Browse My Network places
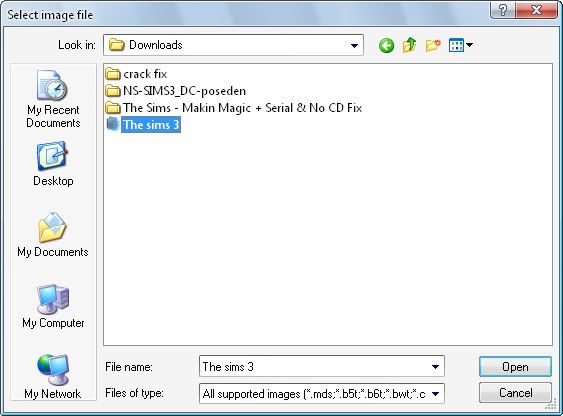The width and height of the screenshot is (563, 416). (x=53, y=376)
